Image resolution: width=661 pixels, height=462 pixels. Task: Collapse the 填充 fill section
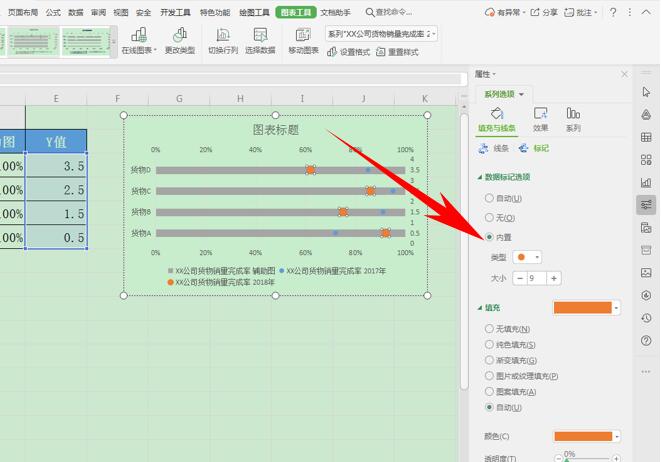(479, 308)
